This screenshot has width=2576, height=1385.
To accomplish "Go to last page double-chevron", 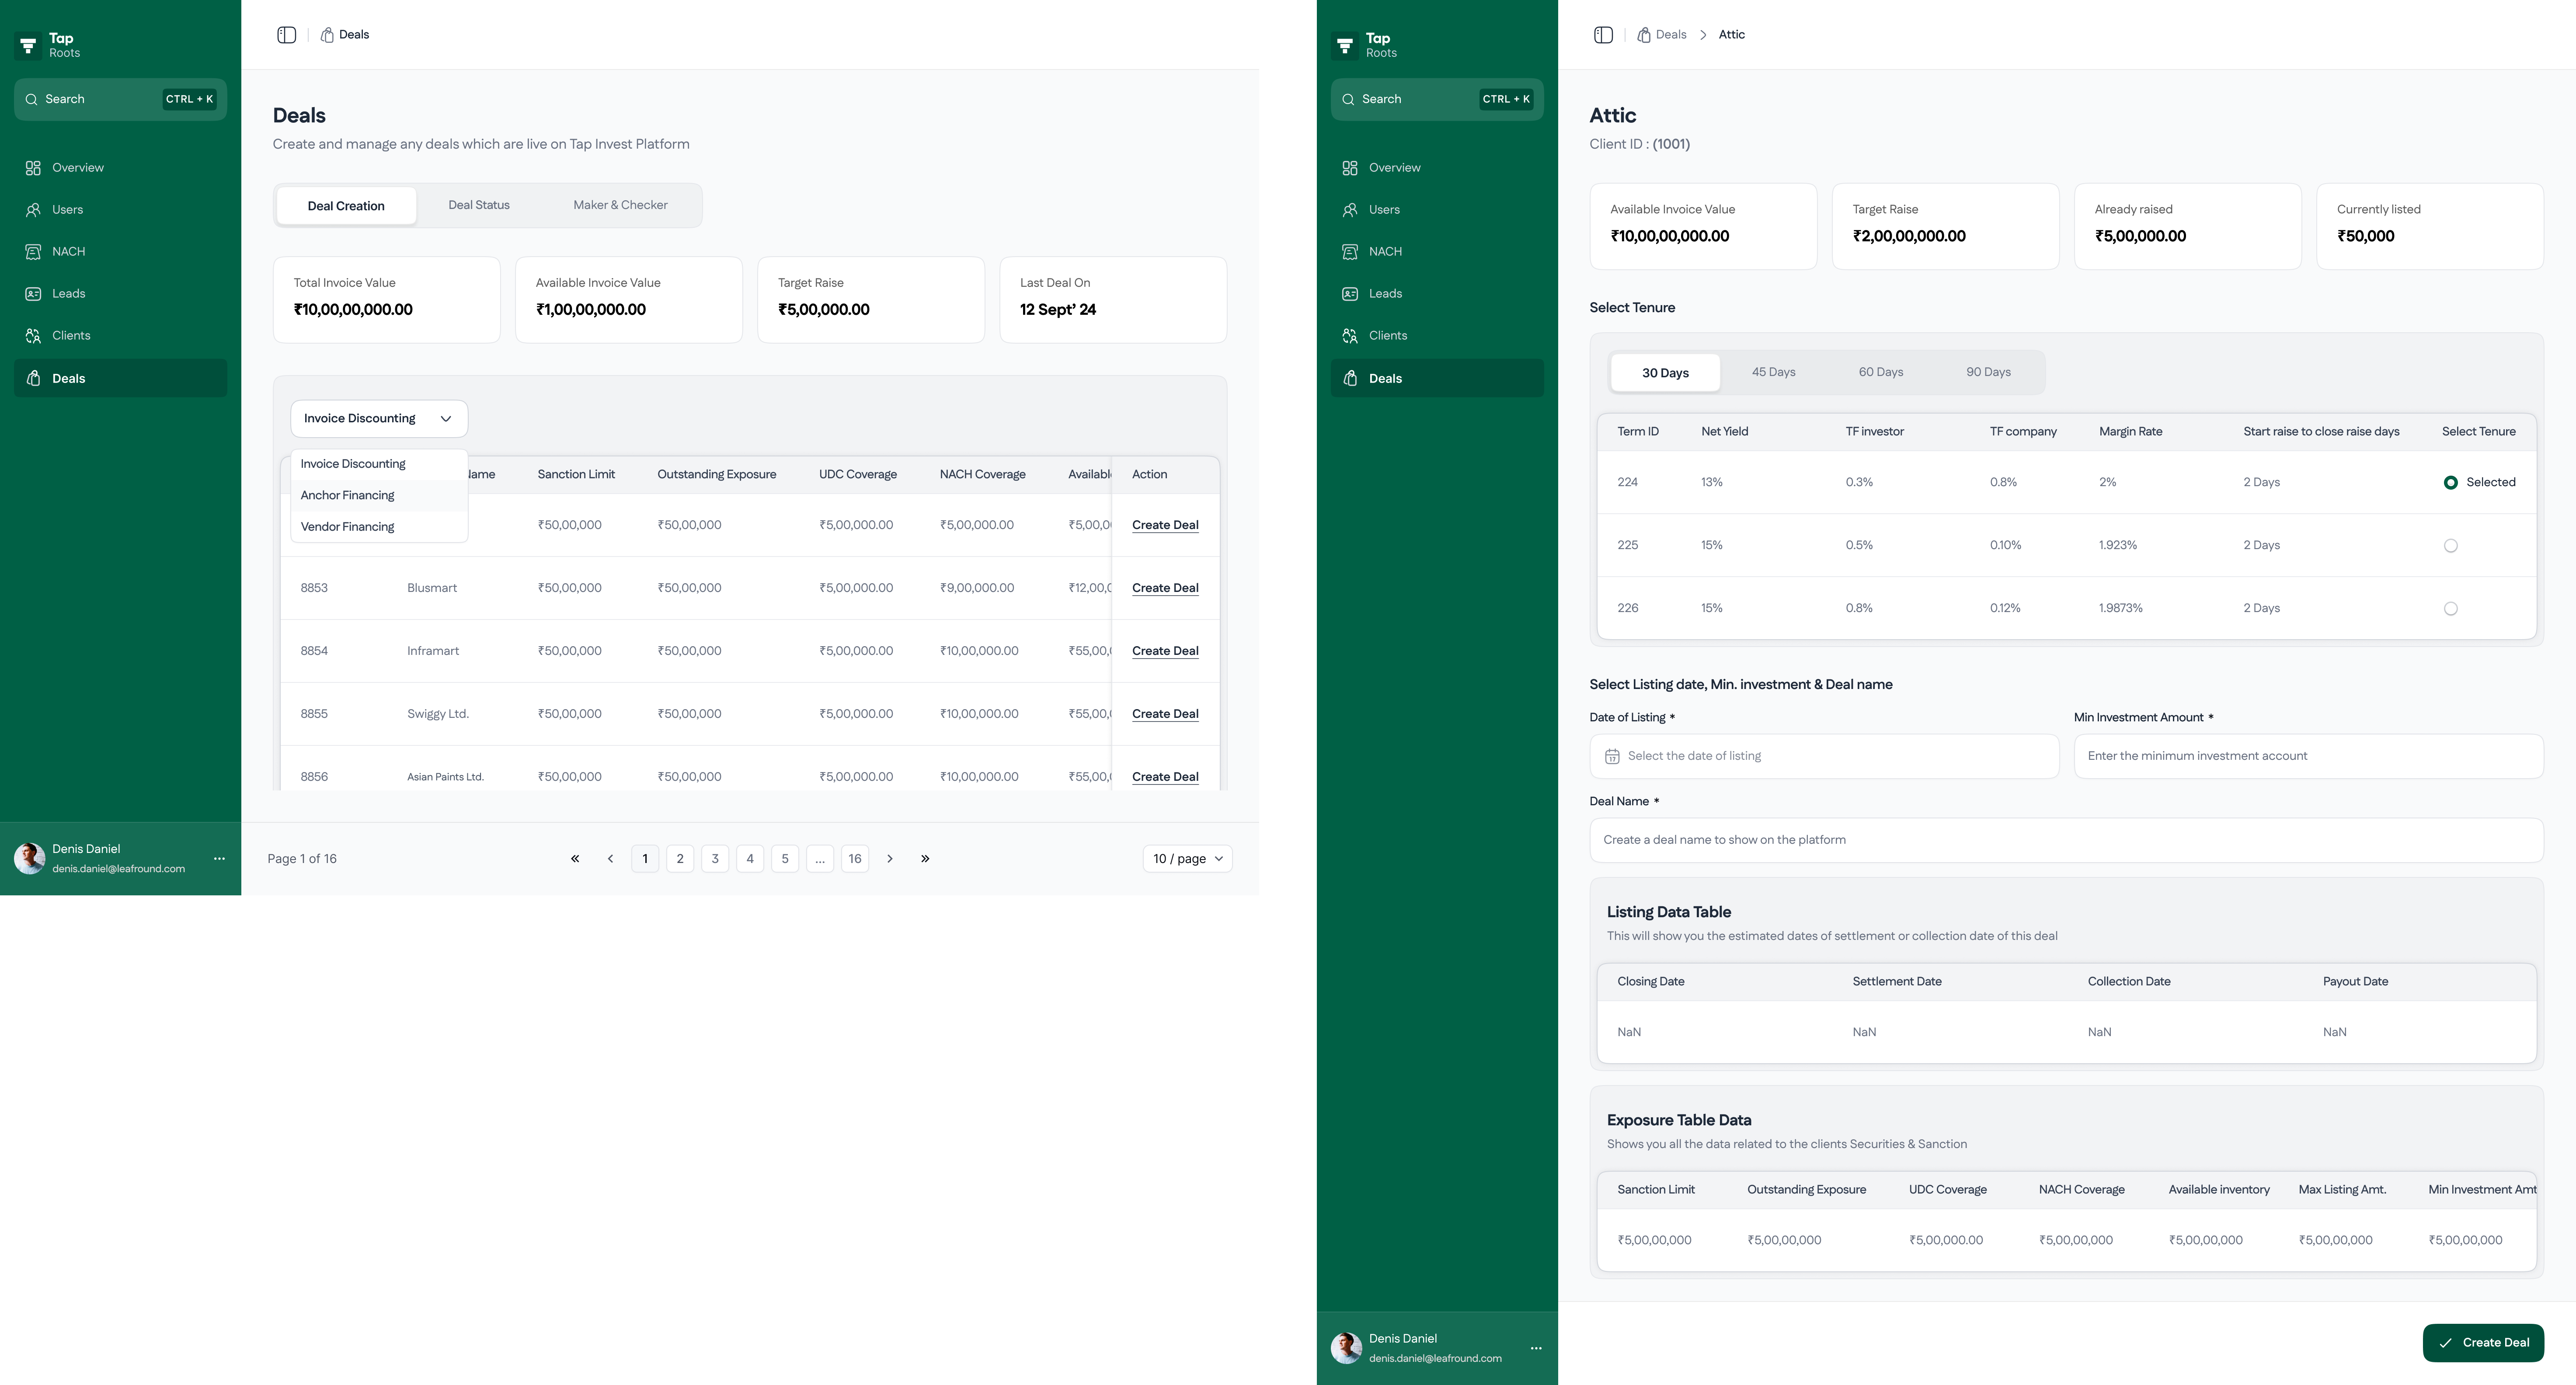I will pos(925,859).
